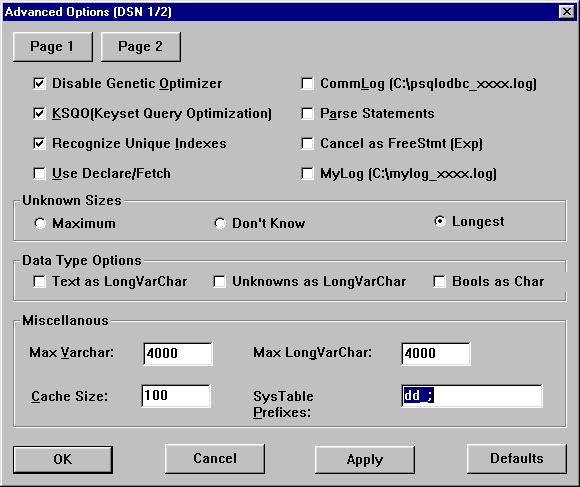This screenshot has height=487, width=580.
Task: Check Text as LongVarChar
Action: tap(39, 282)
